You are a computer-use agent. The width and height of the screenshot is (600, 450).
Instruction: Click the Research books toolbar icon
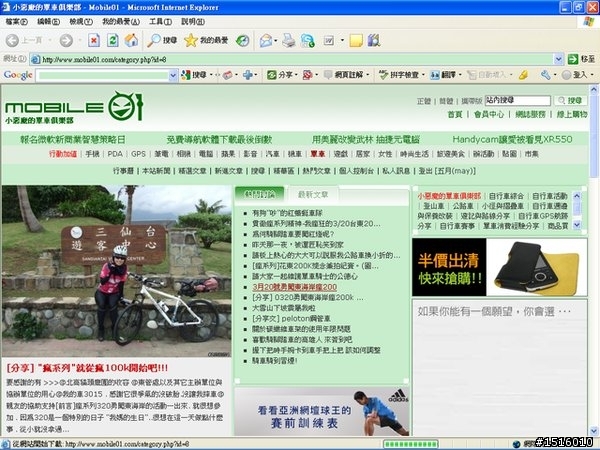click(x=374, y=40)
